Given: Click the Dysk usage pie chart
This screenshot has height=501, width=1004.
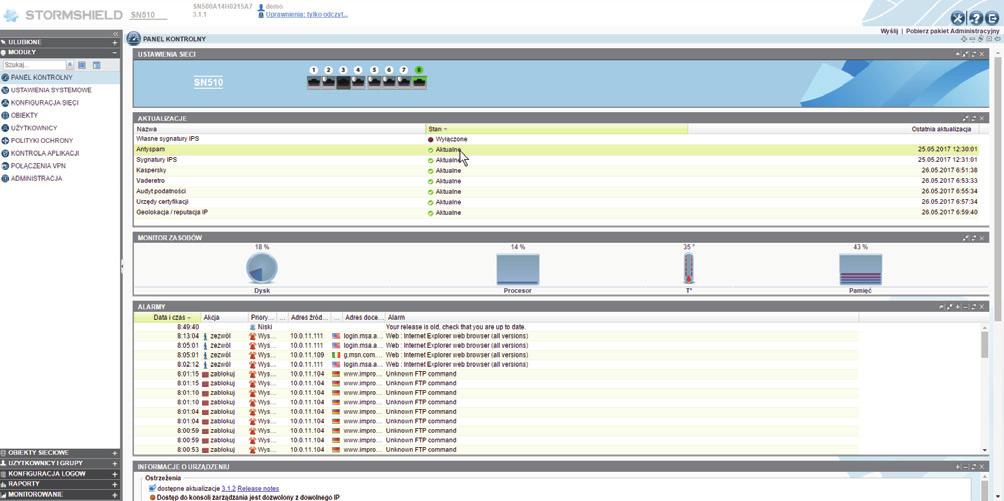Looking at the screenshot, I should [x=262, y=268].
